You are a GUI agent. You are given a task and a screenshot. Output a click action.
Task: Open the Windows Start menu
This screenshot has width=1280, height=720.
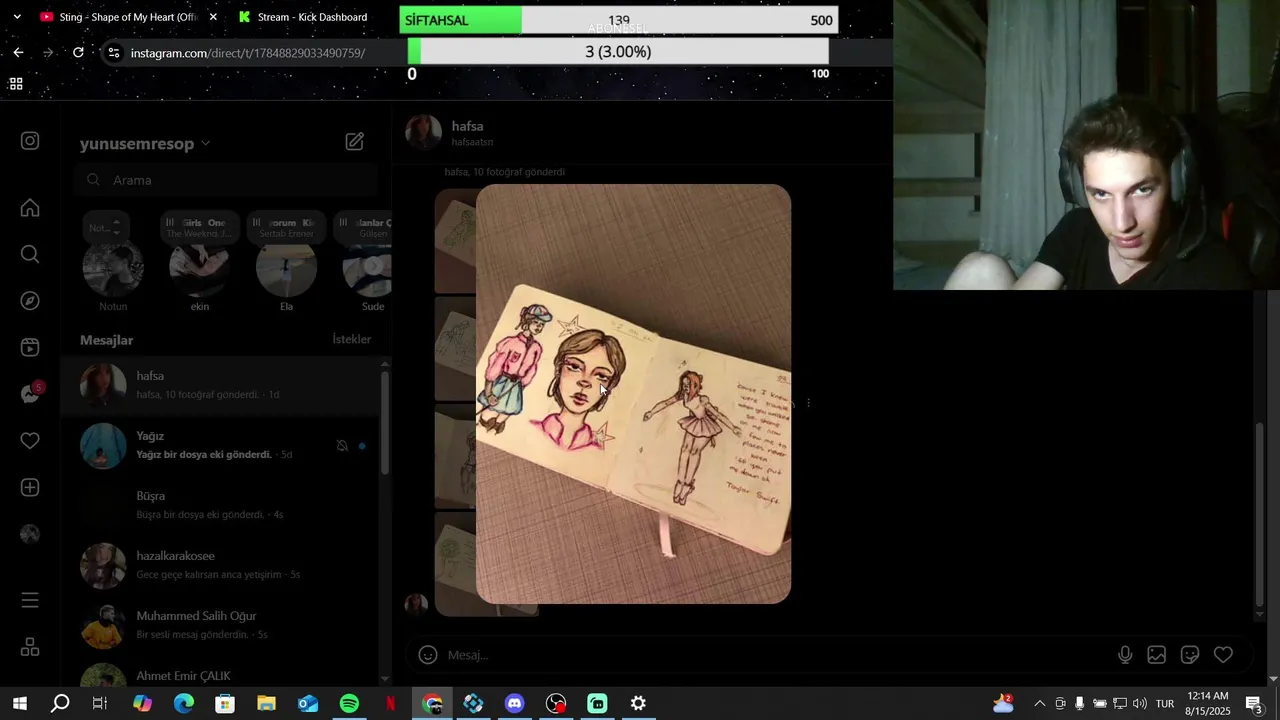click(x=19, y=704)
